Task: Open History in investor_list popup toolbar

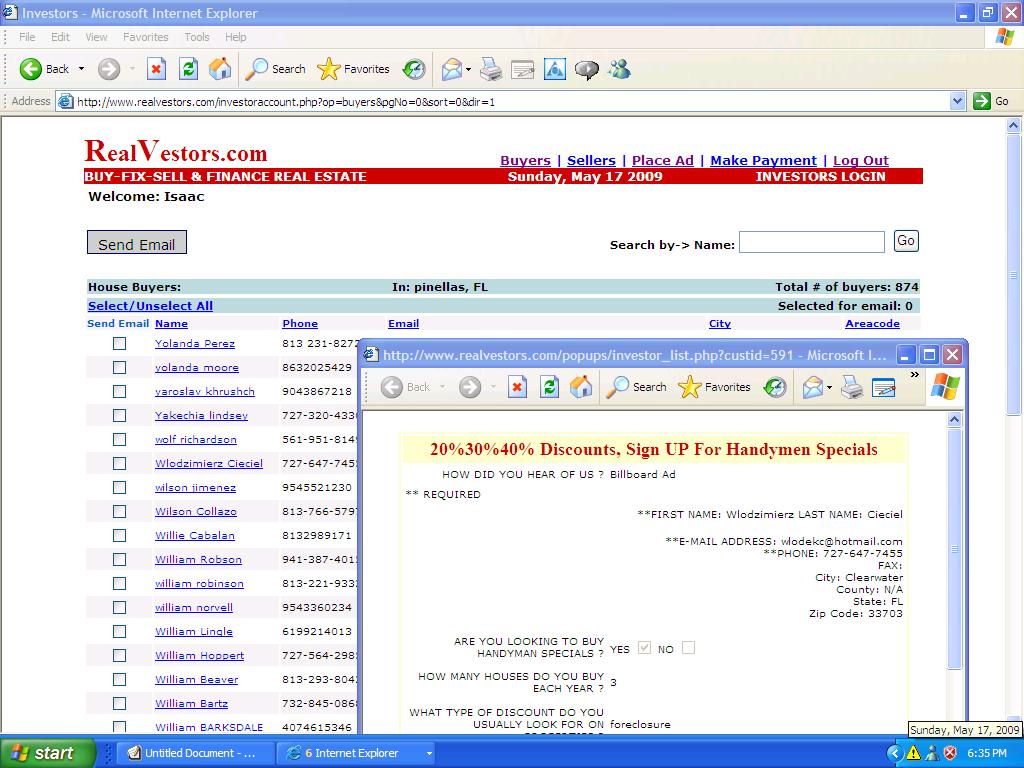Action: point(775,387)
